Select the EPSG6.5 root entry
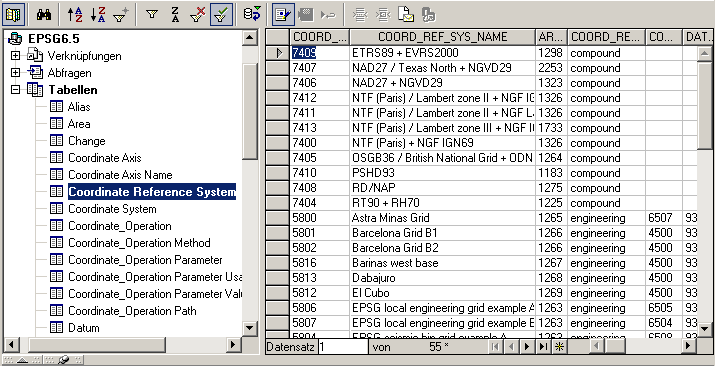Screen dimensions: 715x366 pyautogui.click(x=54, y=39)
